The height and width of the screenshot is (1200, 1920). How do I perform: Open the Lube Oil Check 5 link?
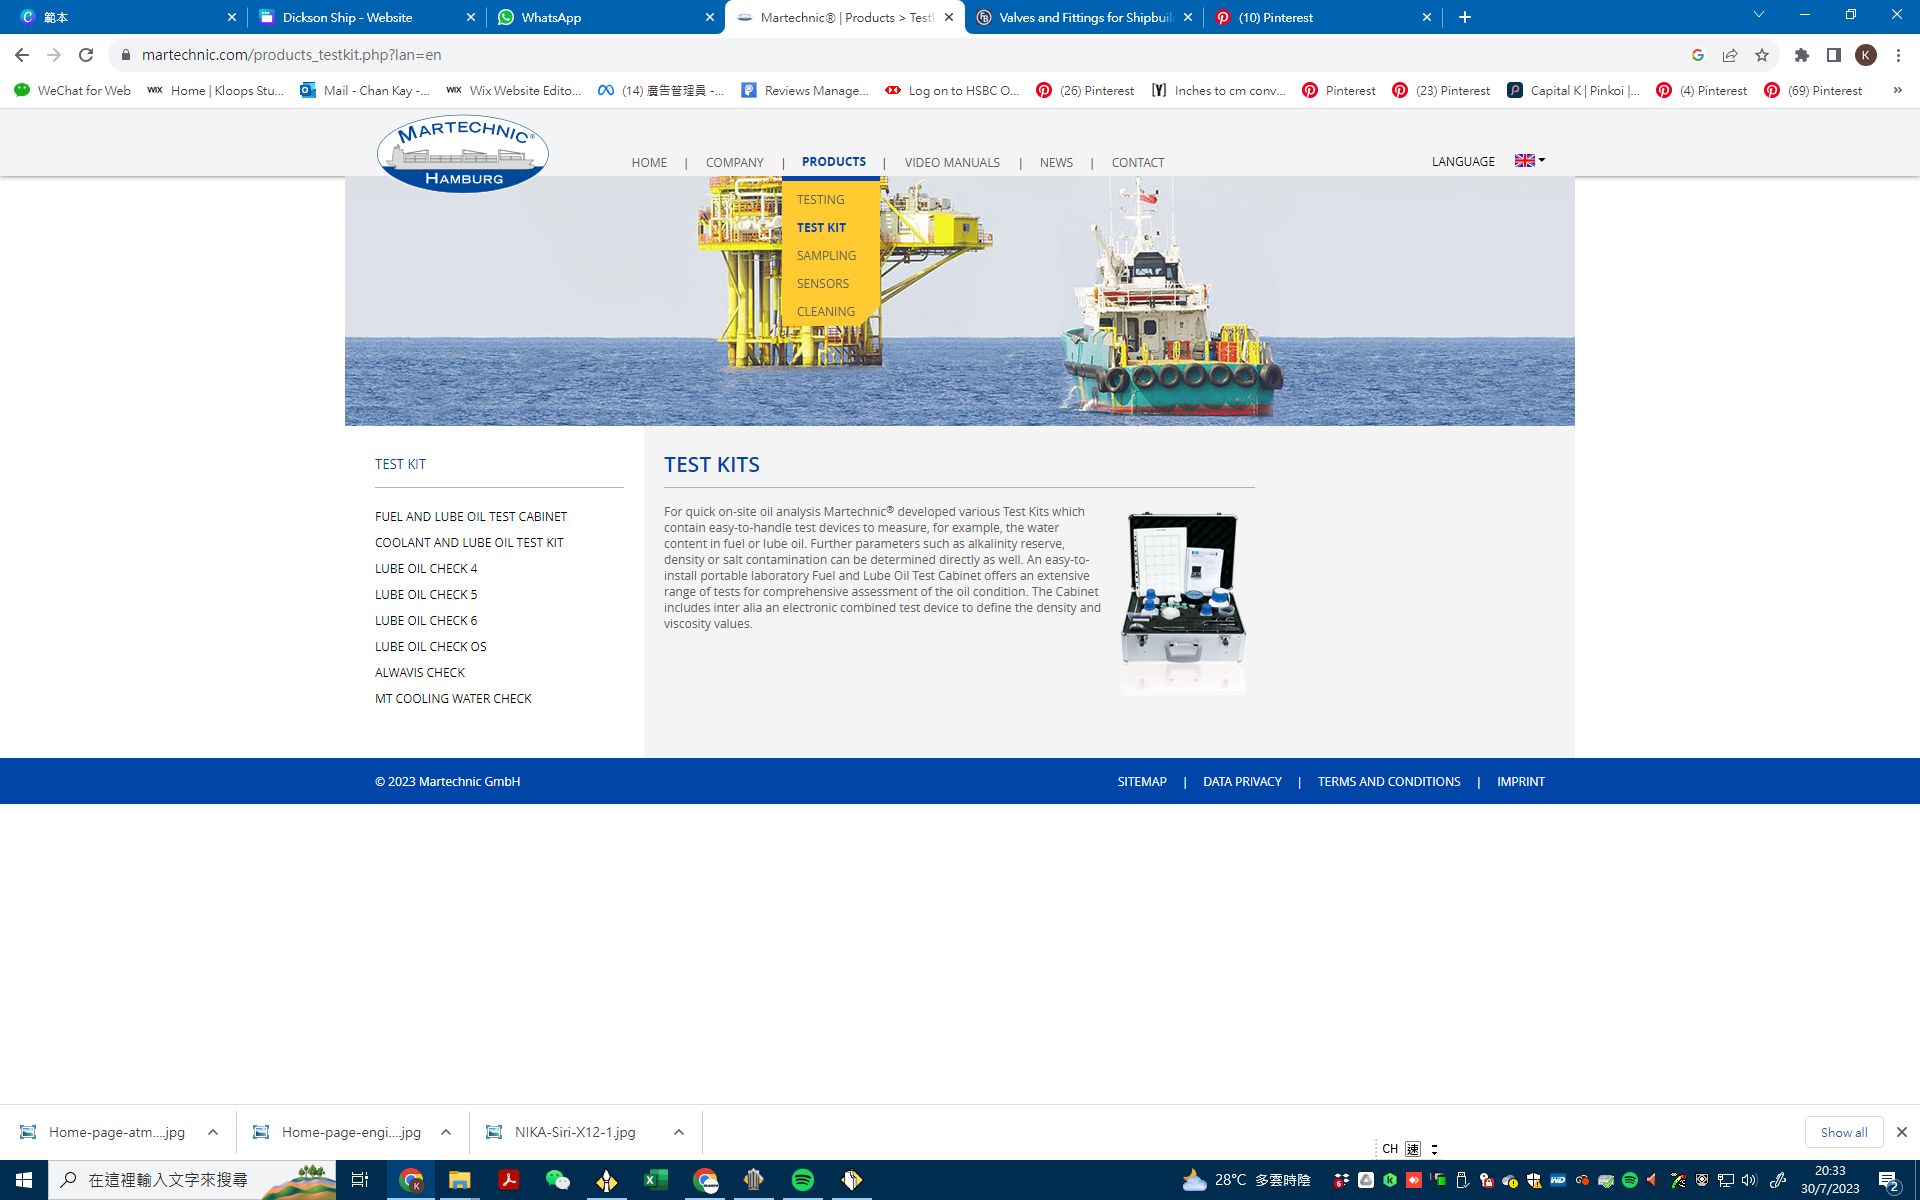[426, 594]
